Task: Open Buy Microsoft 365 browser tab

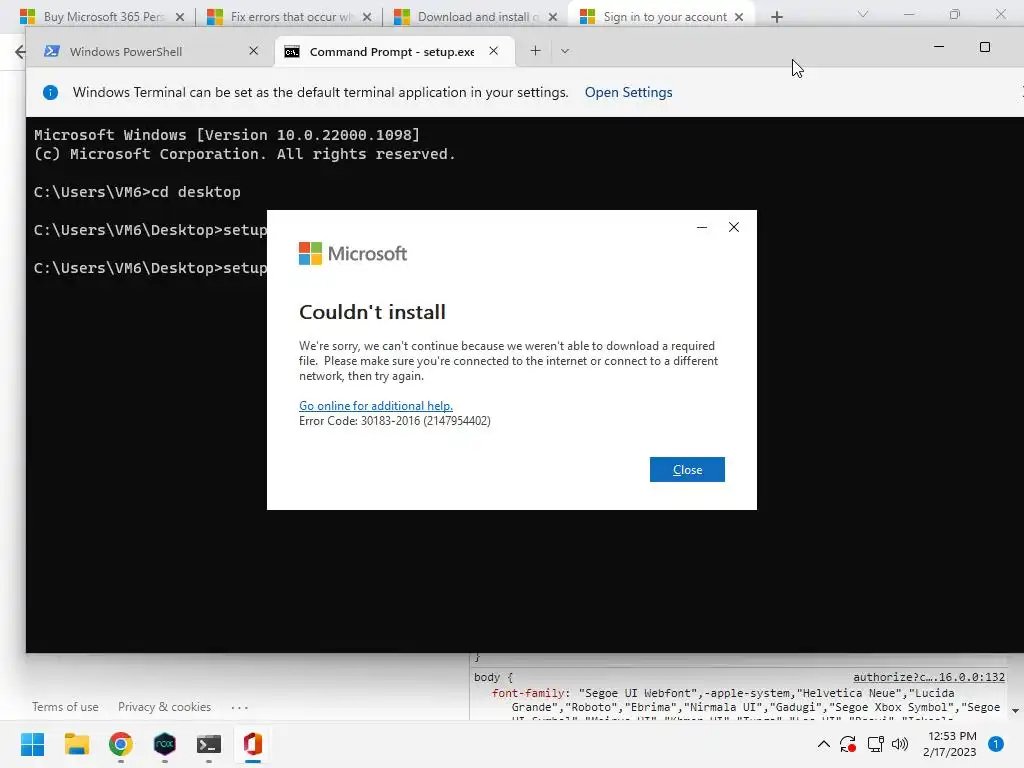Action: tap(102, 16)
